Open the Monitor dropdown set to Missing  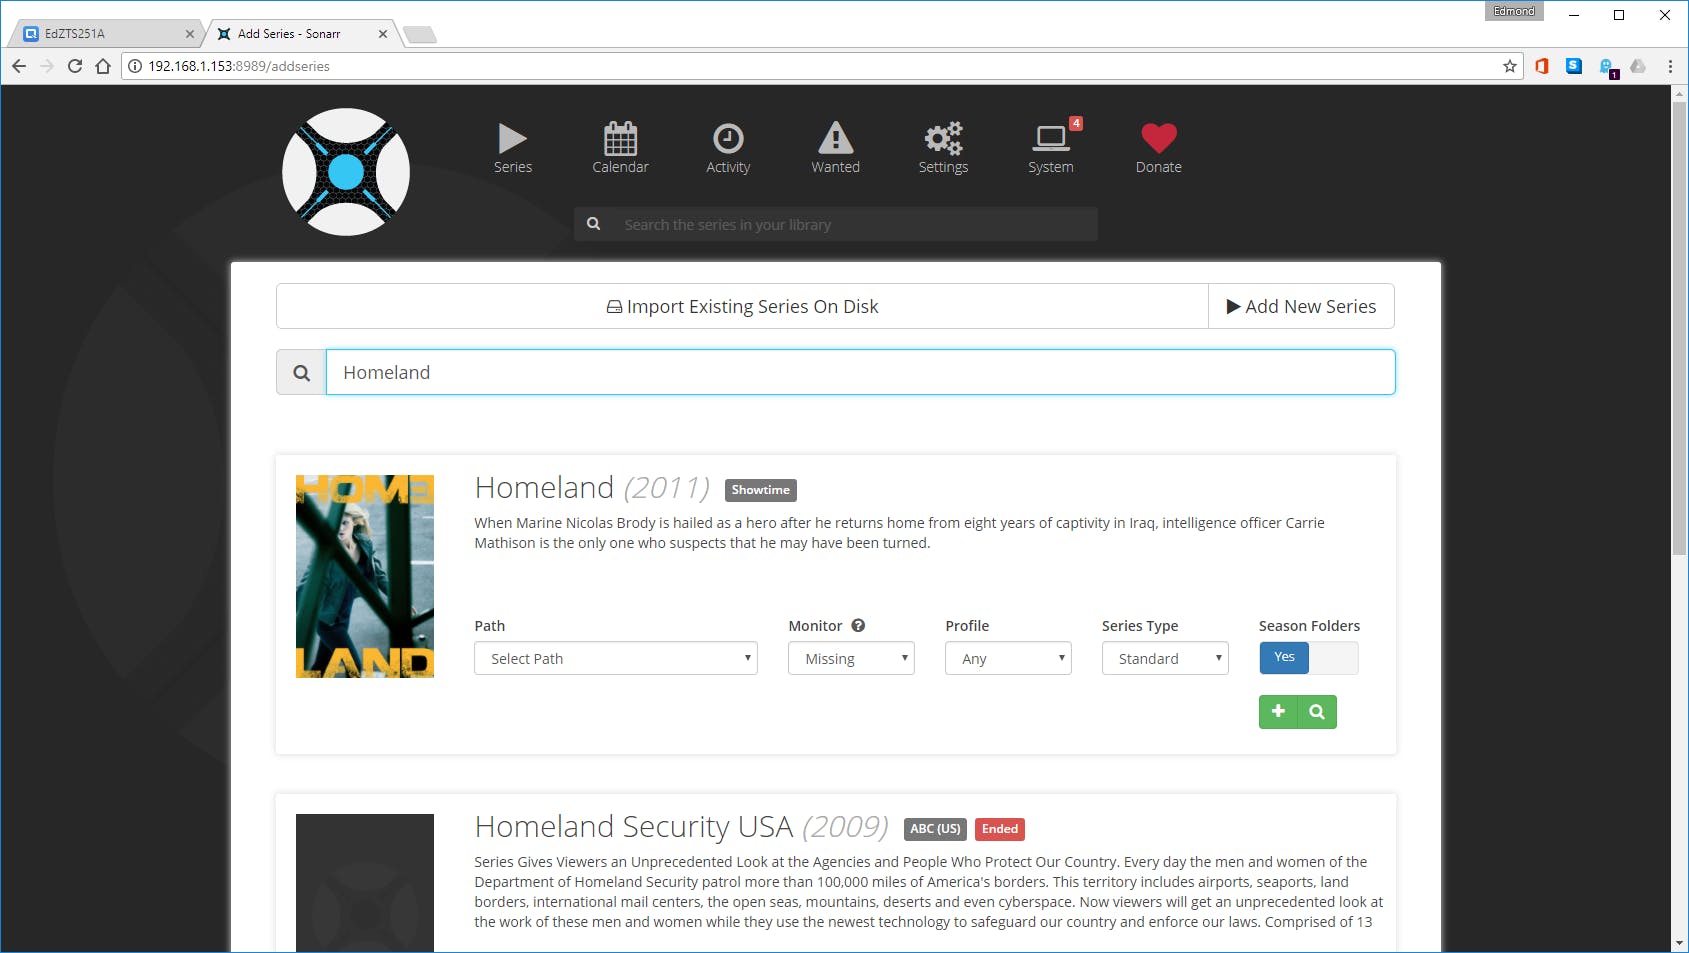click(851, 658)
